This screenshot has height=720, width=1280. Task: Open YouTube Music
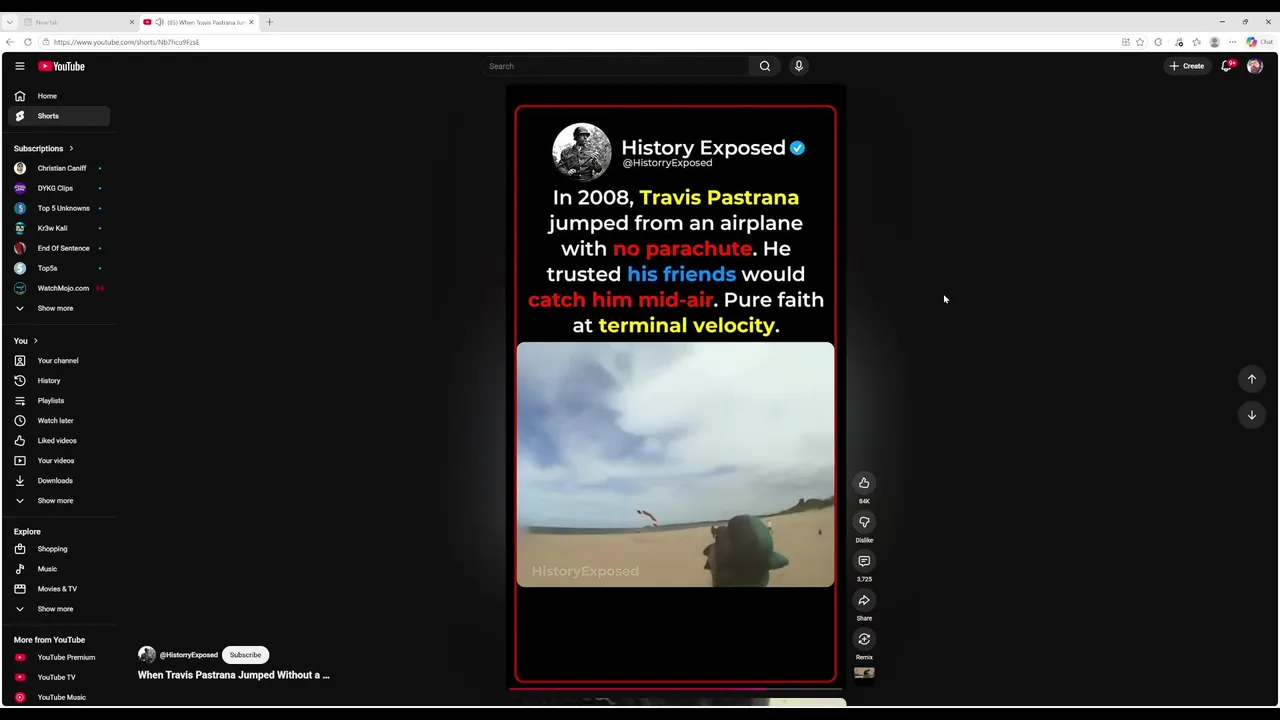pos(59,697)
